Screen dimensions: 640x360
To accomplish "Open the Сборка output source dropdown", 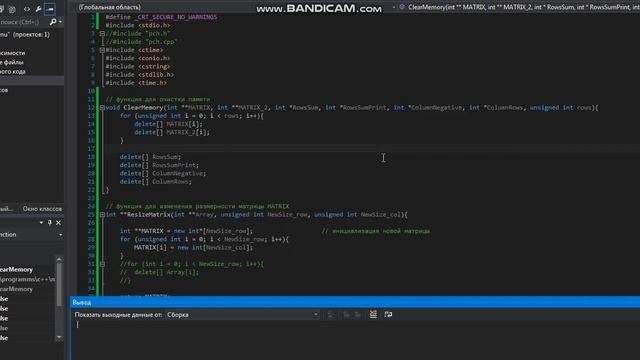I will point(242,315).
